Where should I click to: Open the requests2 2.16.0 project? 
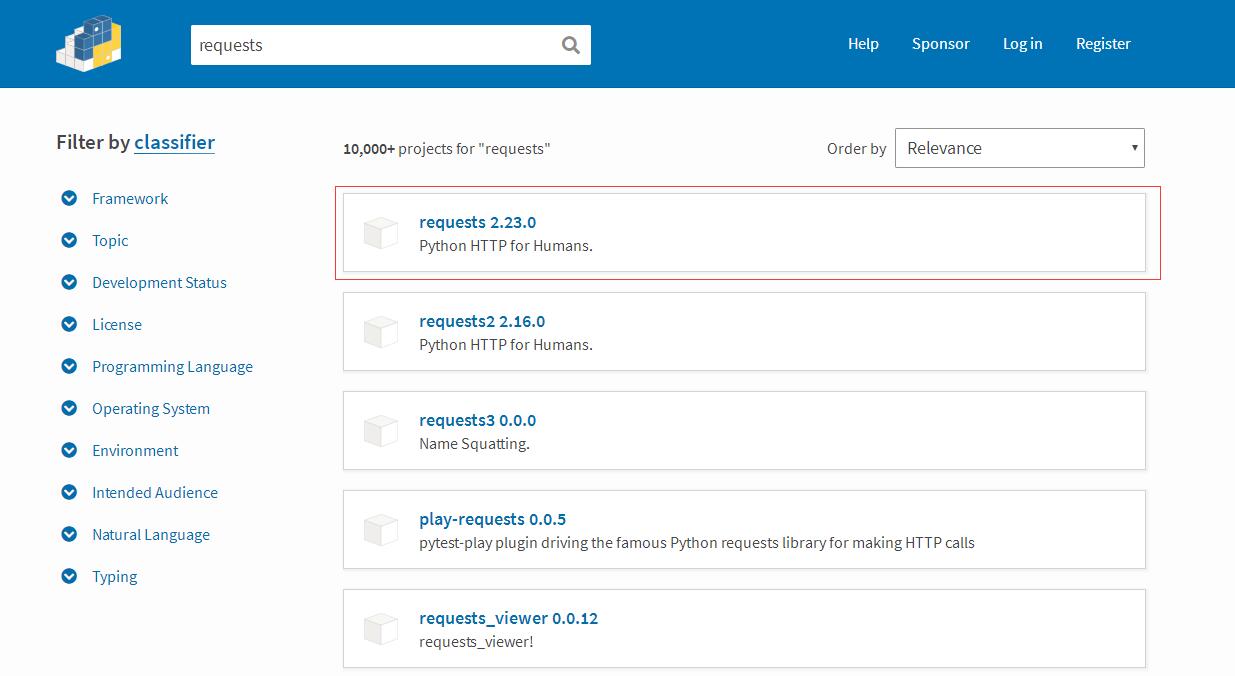(744, 331)
